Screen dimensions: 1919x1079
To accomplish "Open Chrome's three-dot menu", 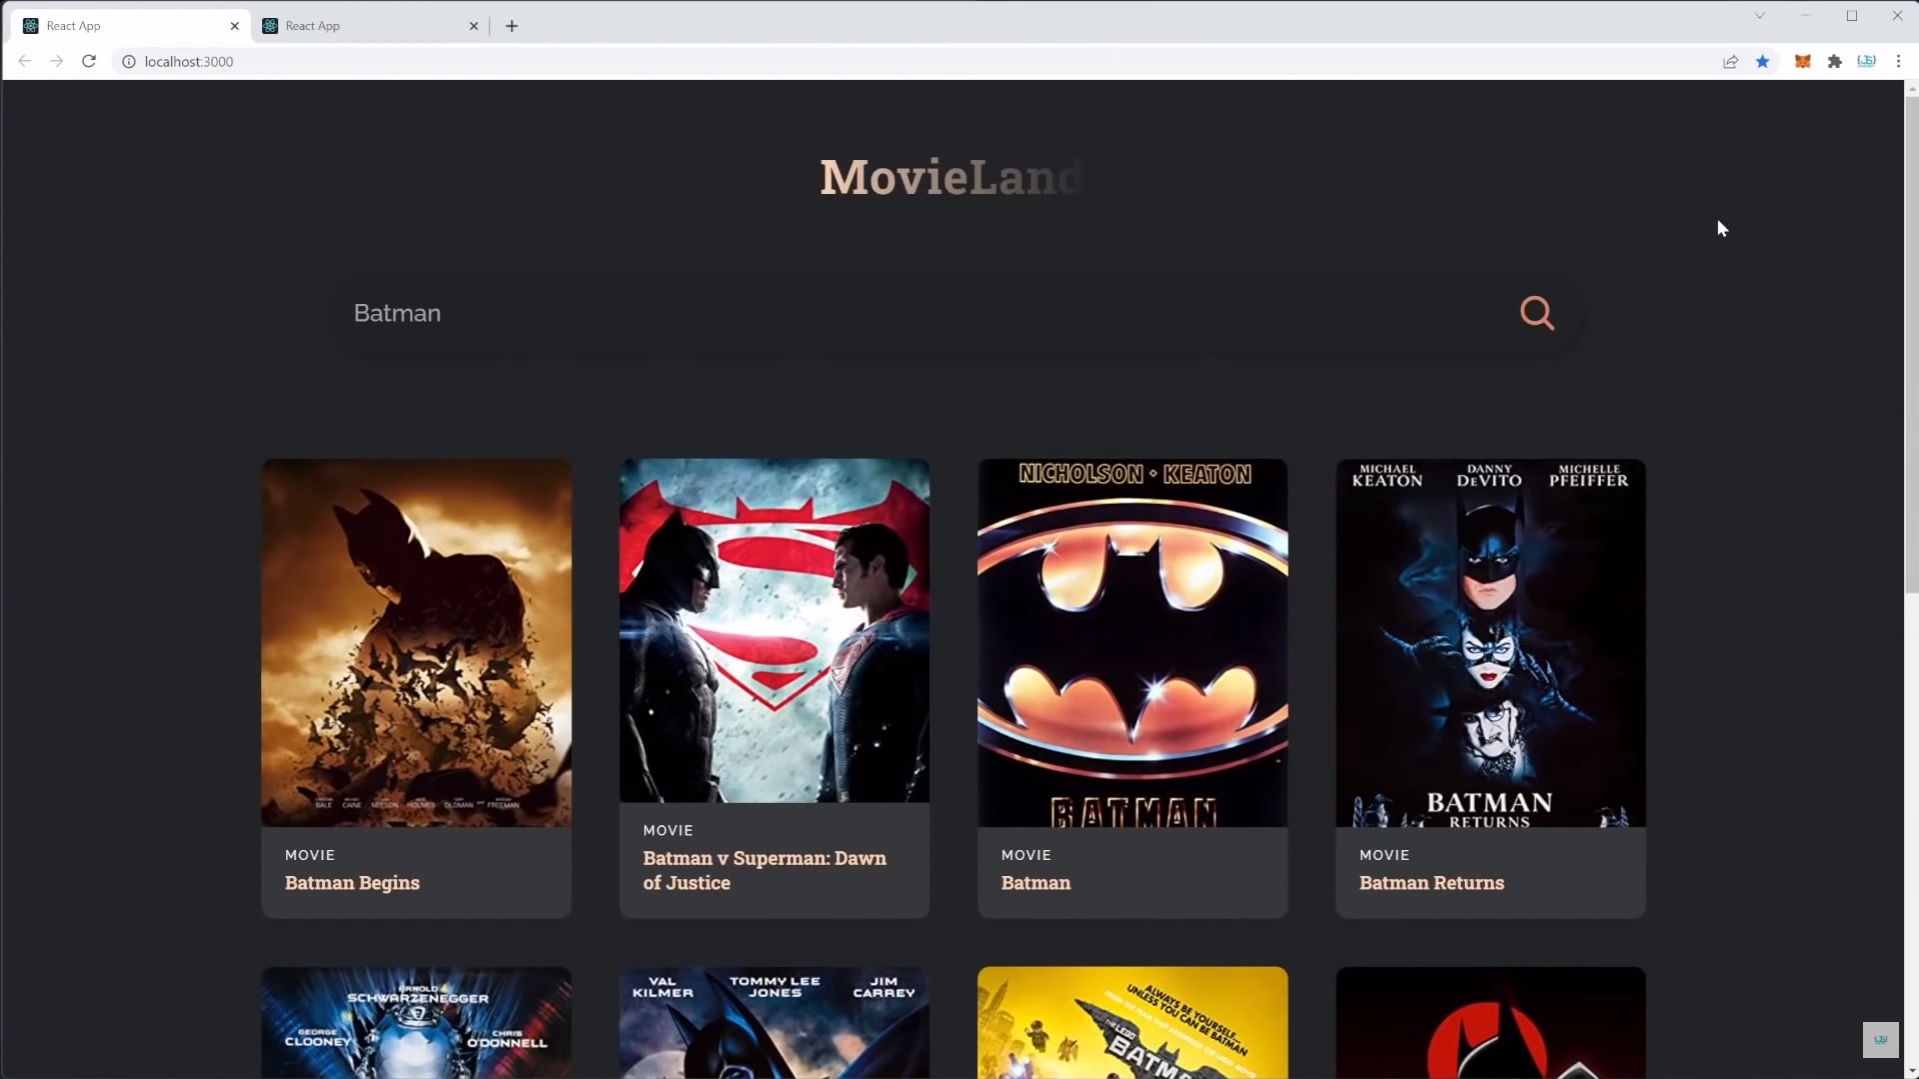I will click(1898, 61).
